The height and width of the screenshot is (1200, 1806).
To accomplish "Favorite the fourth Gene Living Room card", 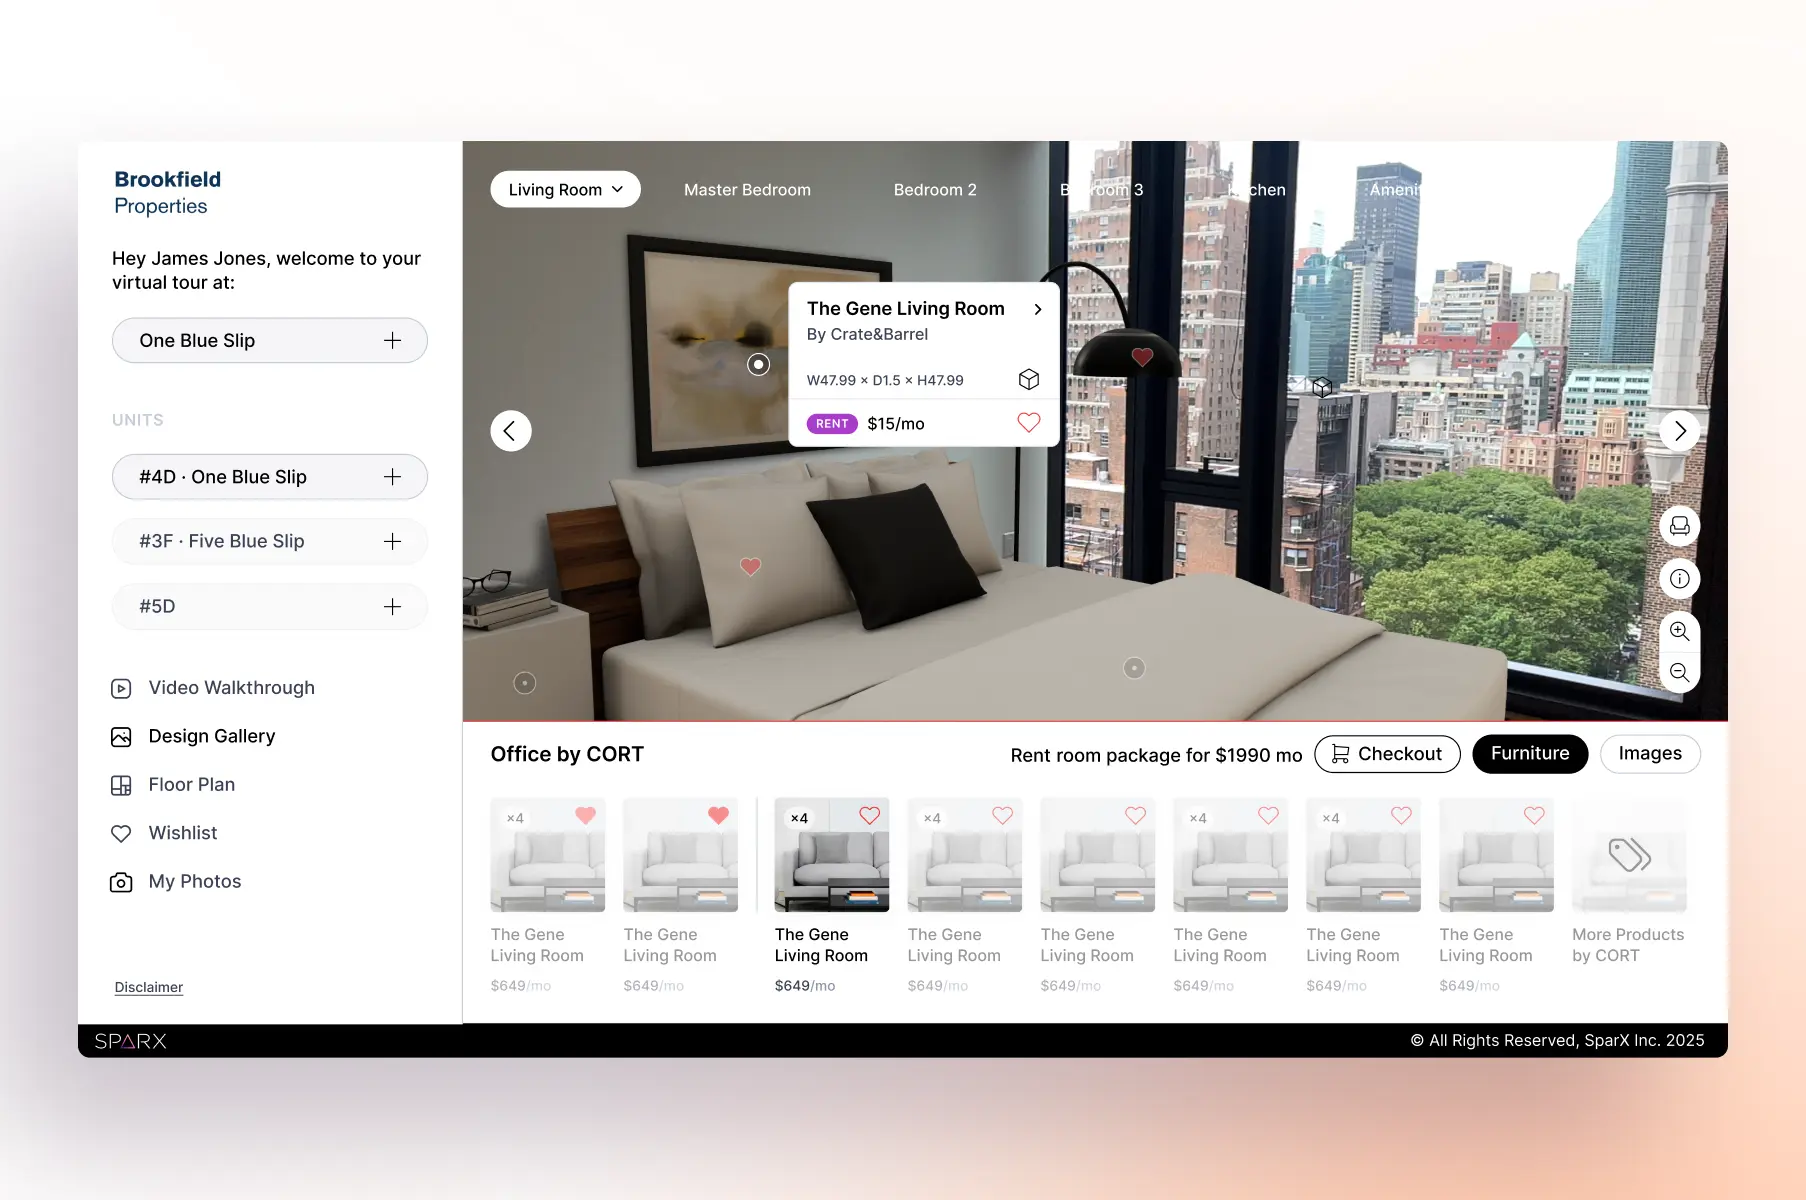I will point(1003,815).
